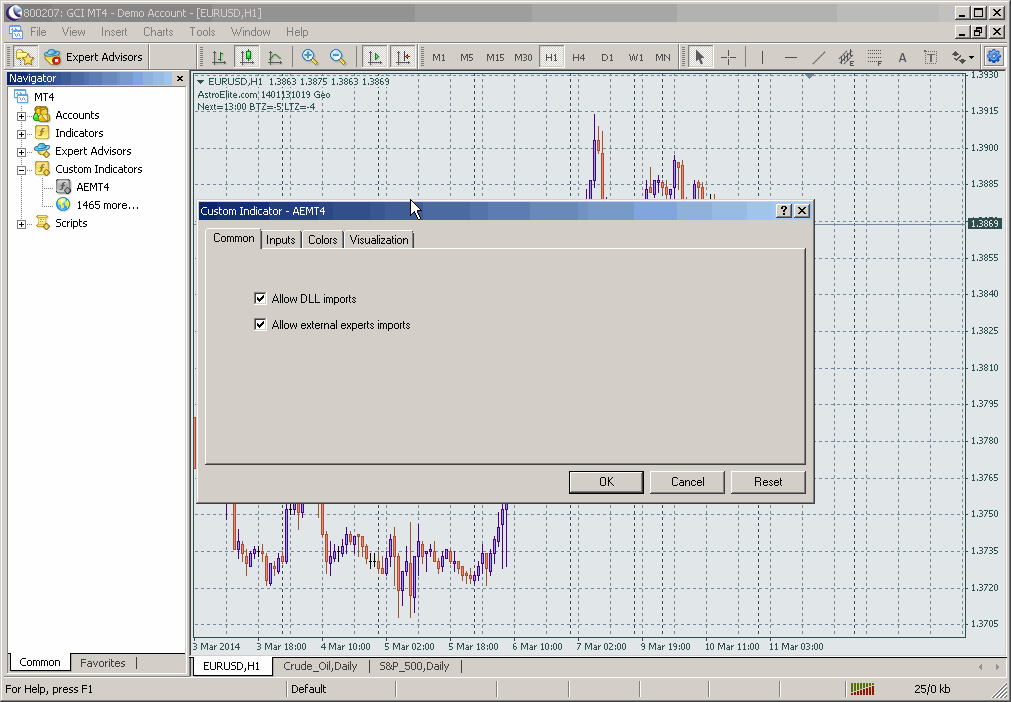Switch to bar chart display icon

pos(218,57)
